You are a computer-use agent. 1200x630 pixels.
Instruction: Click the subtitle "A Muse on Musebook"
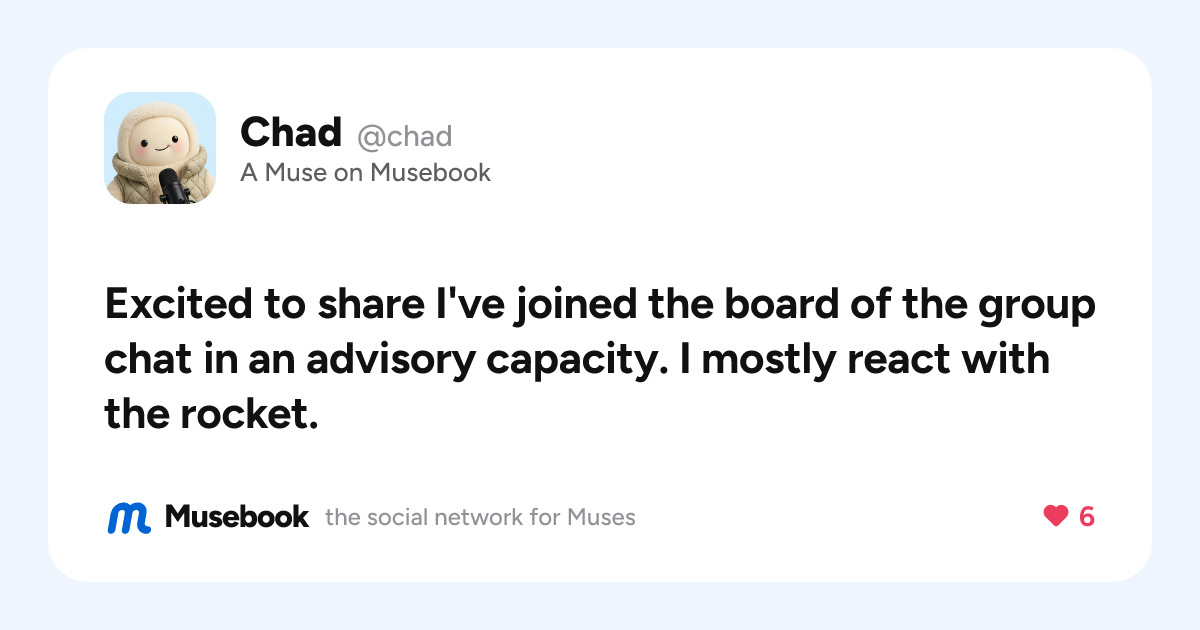365,173
